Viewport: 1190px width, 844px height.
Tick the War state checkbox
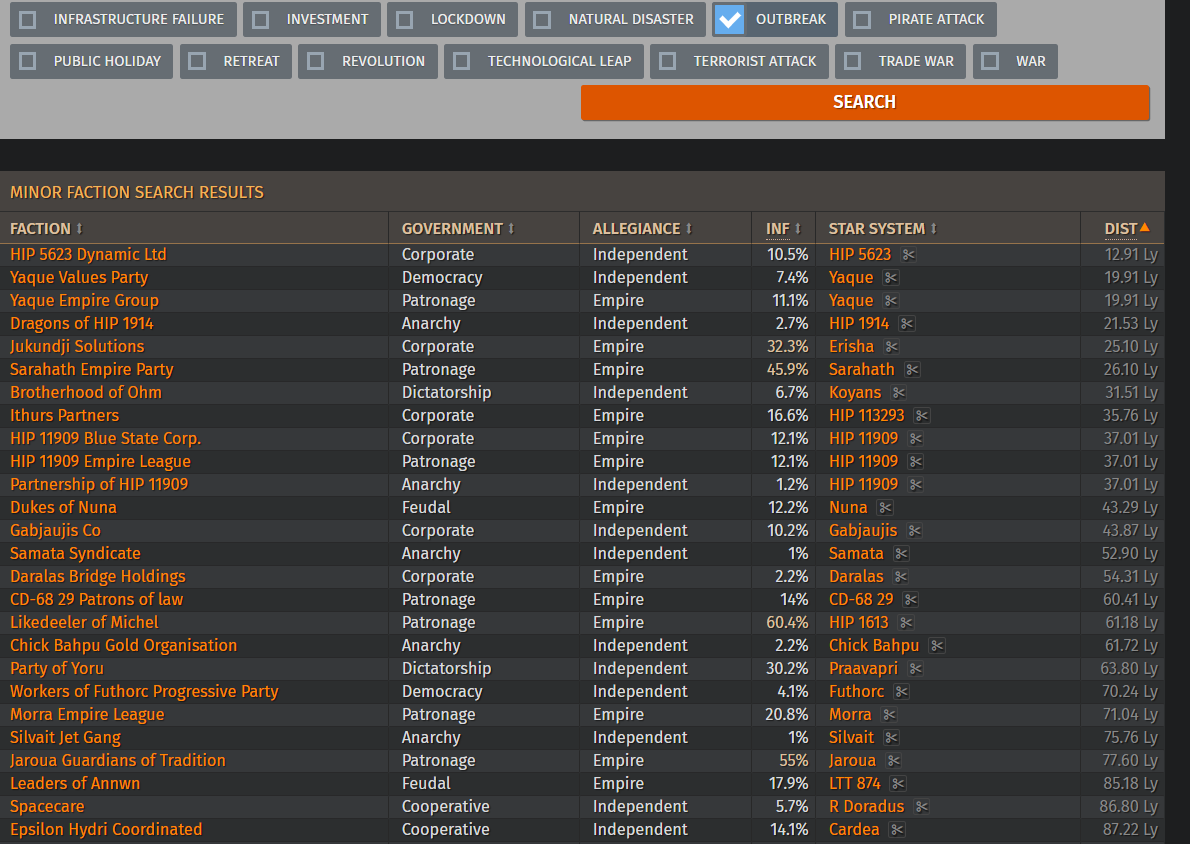[x=990, y=61]
